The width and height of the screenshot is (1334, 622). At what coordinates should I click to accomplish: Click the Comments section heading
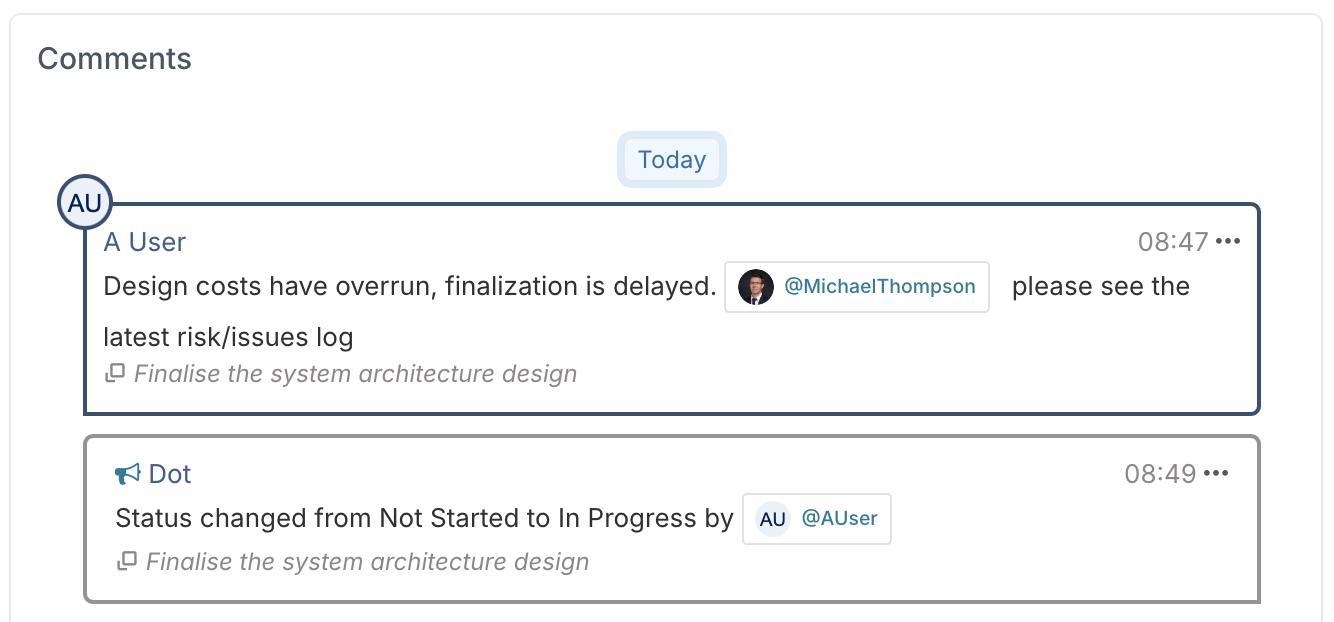click(115, 59)
